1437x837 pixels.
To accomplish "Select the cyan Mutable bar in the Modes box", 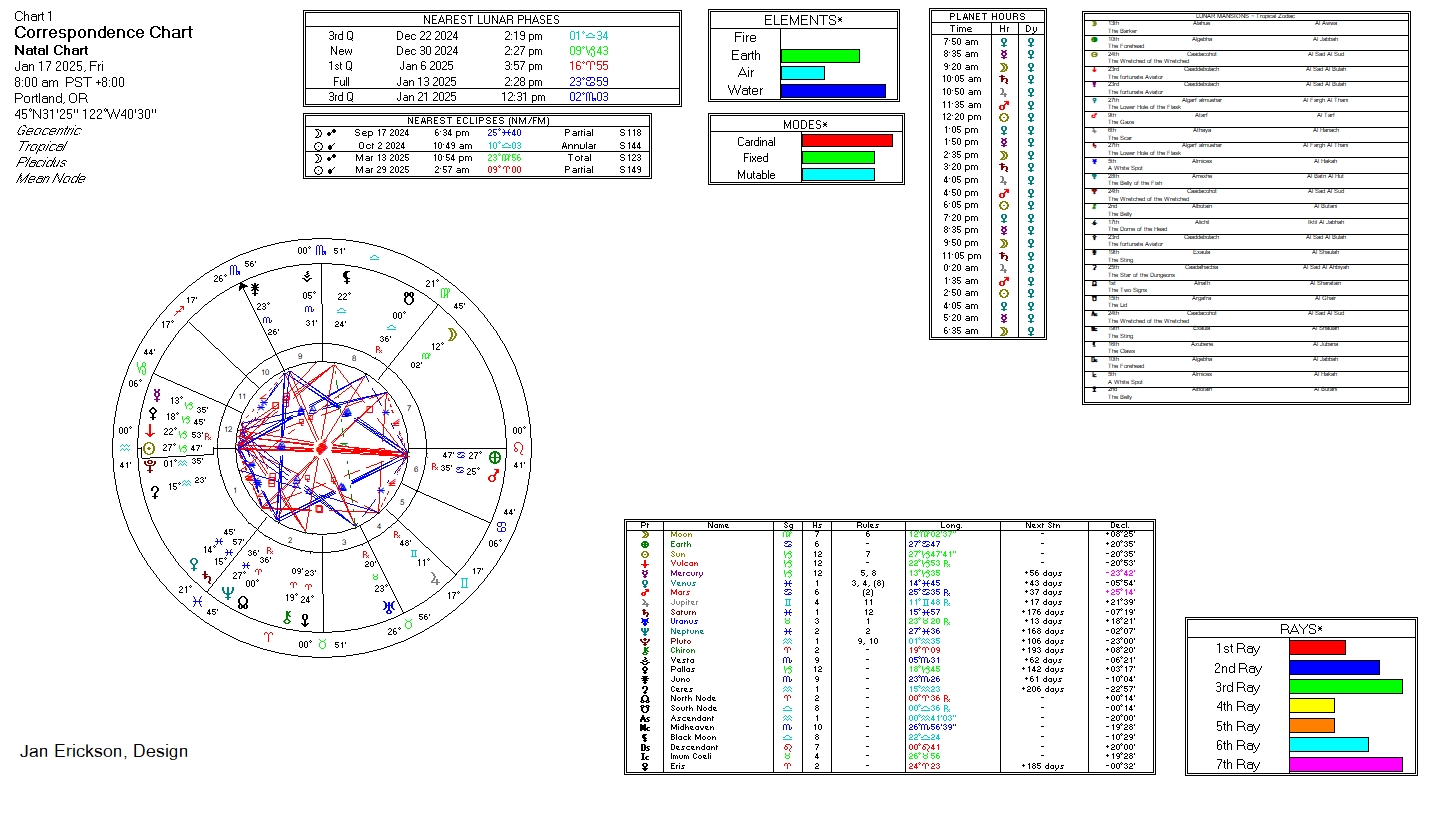I will click(838, 175).
